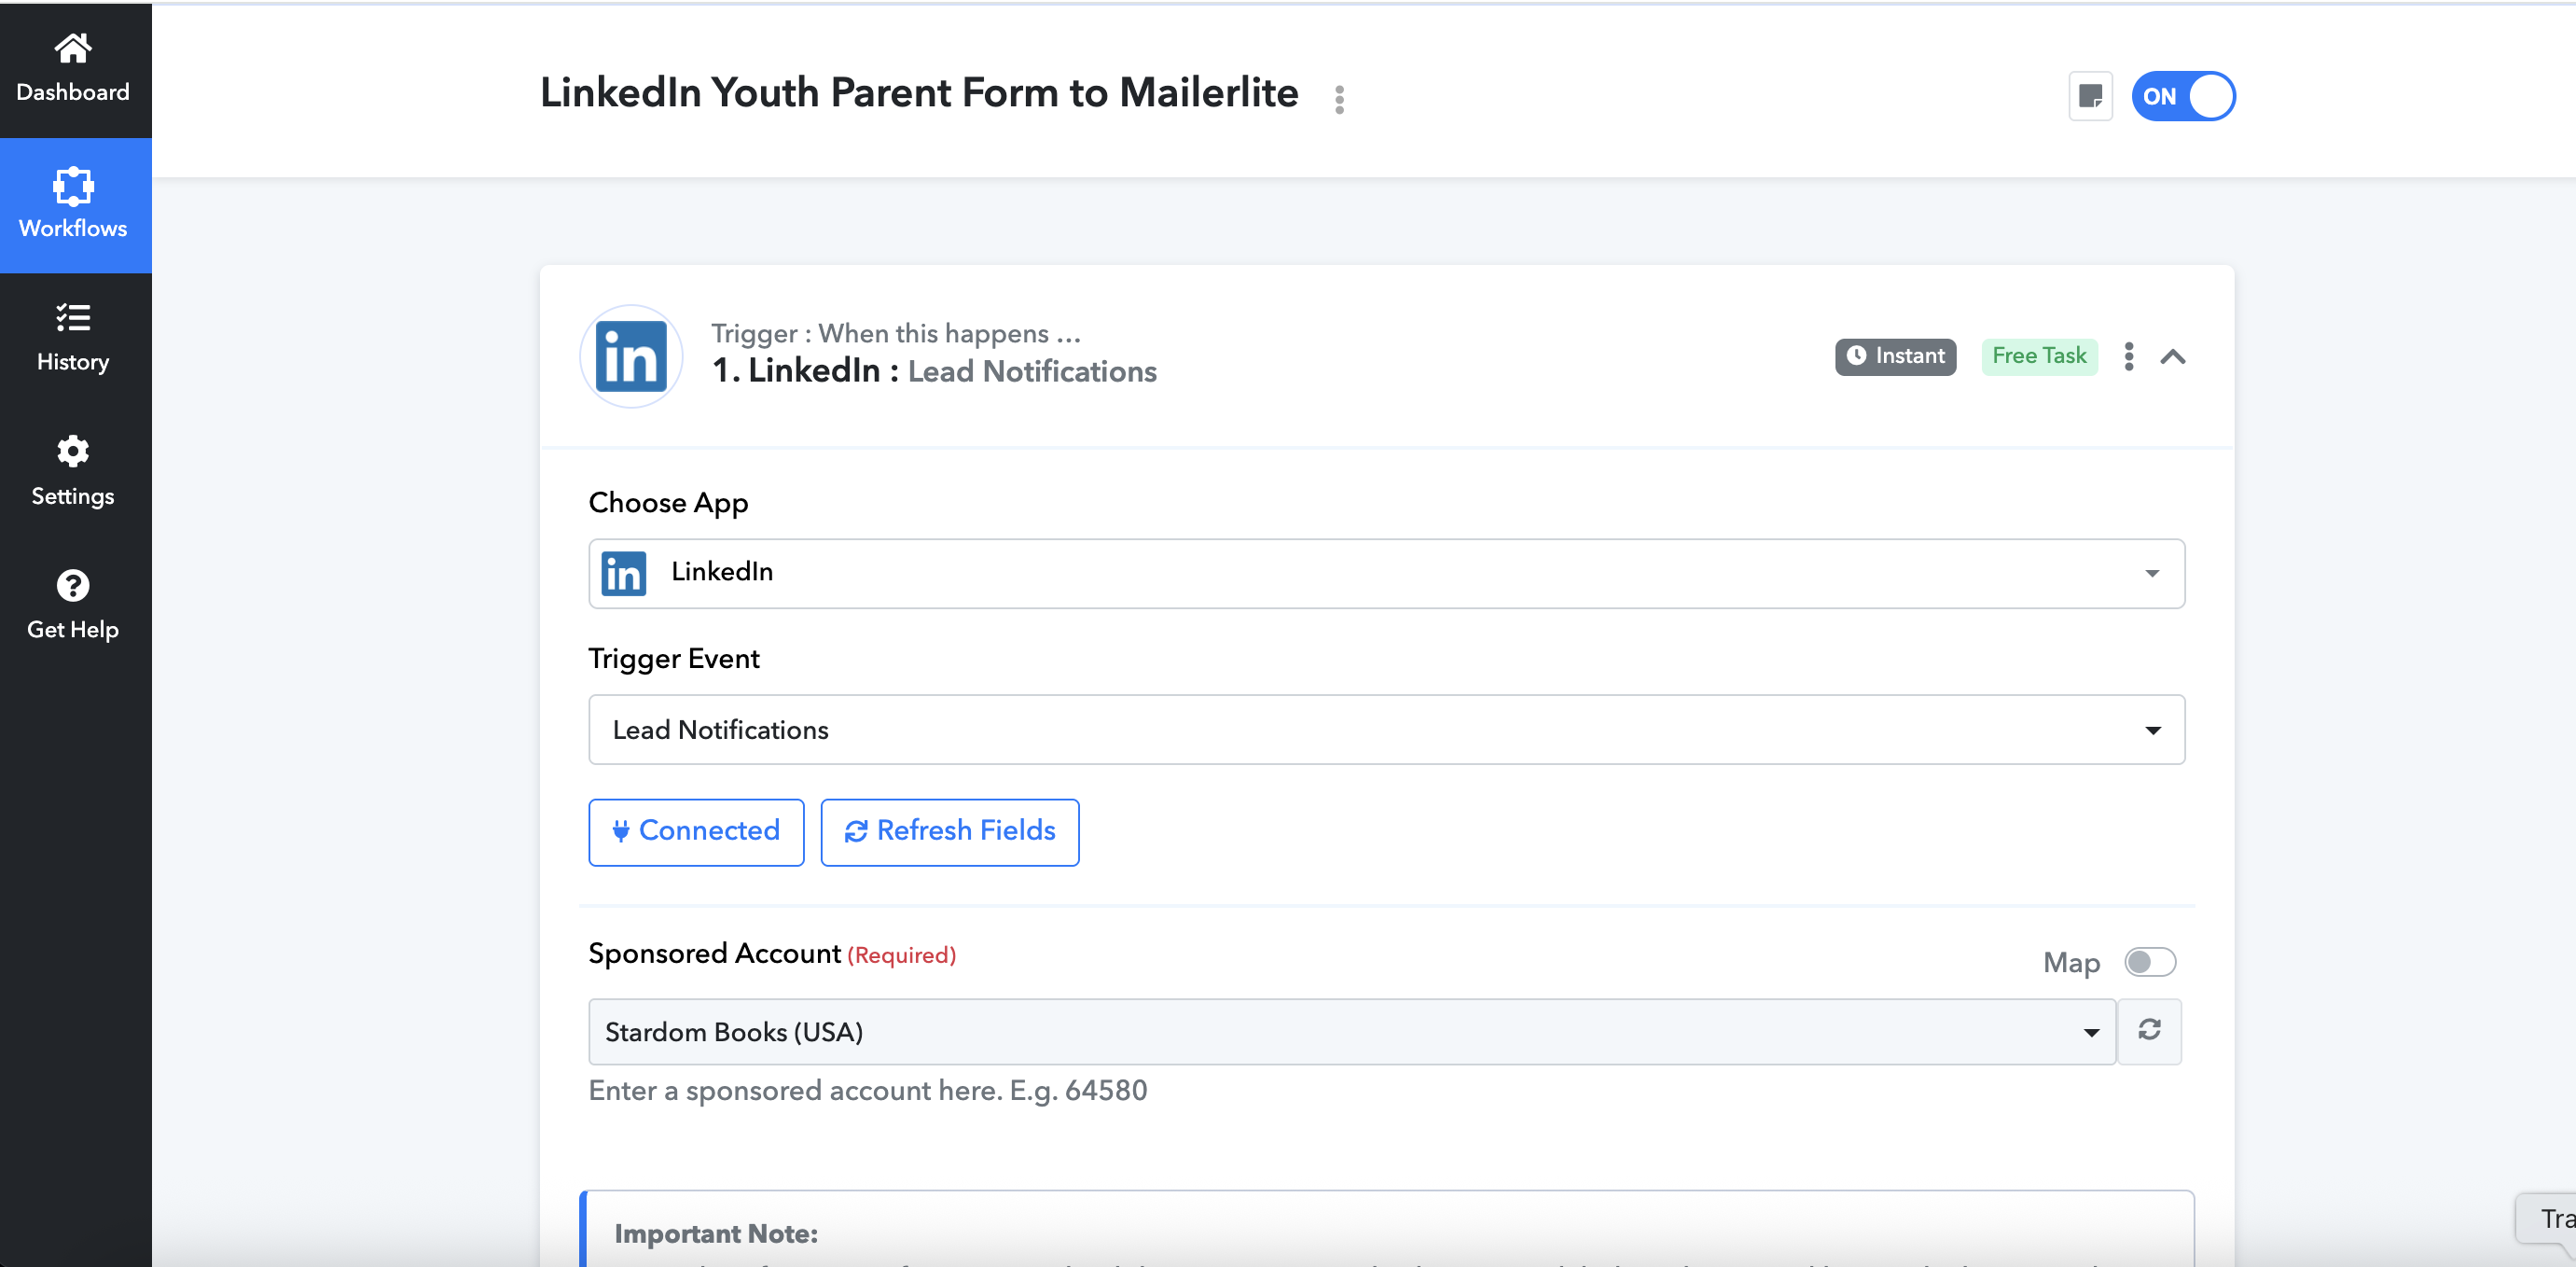Open the Settings gear icon

click(72, 452)
